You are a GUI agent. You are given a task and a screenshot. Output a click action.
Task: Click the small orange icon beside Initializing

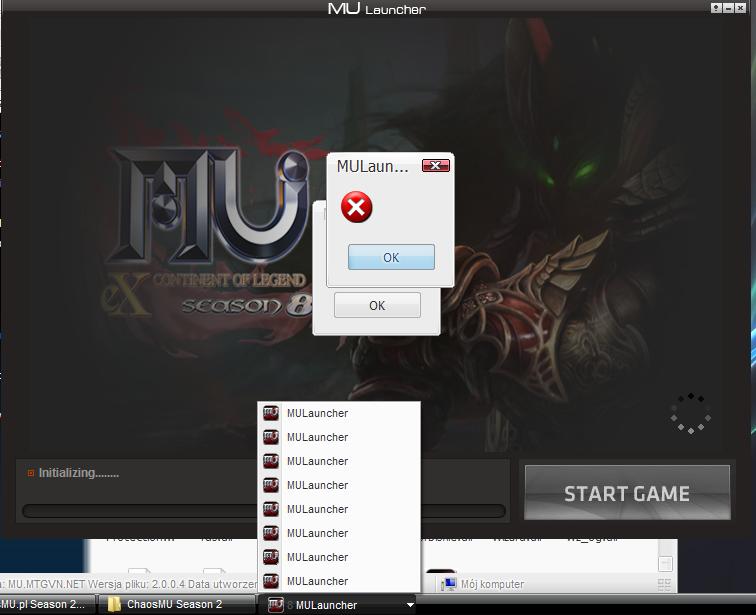coord(31,473)
